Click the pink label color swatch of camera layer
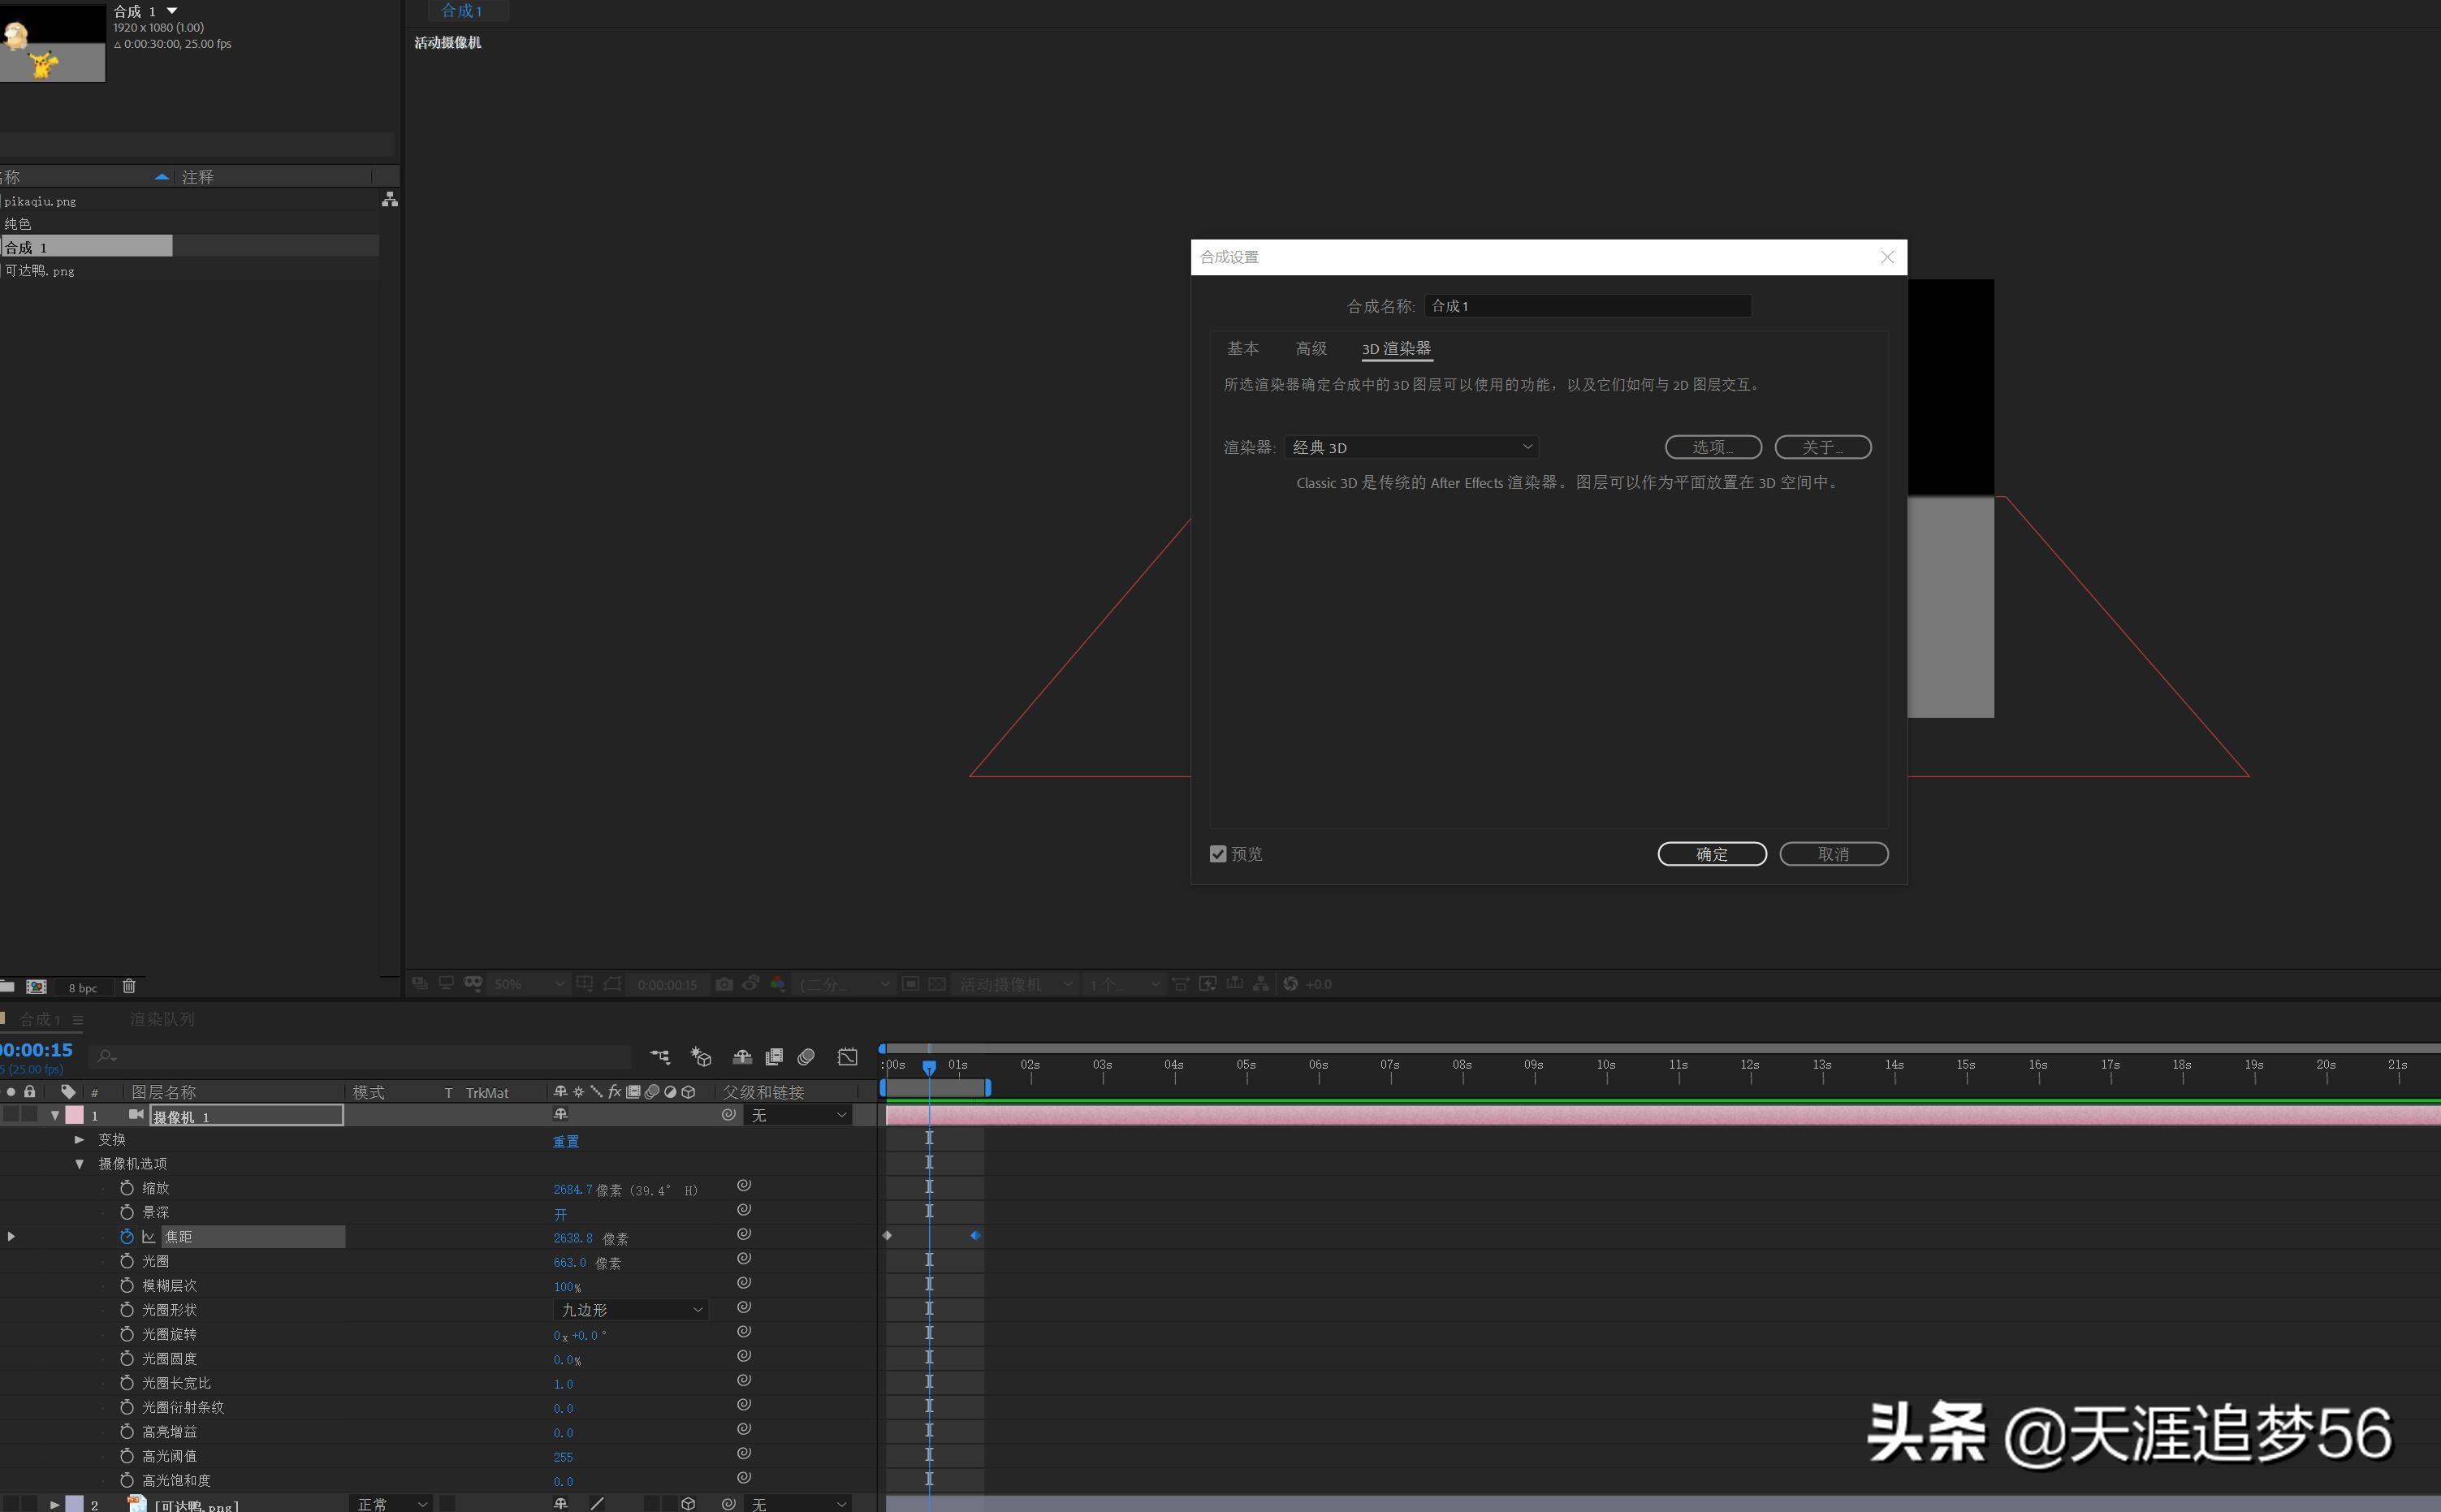The height and width of the screenshot is (1512, 2441). pos(75,1115)
